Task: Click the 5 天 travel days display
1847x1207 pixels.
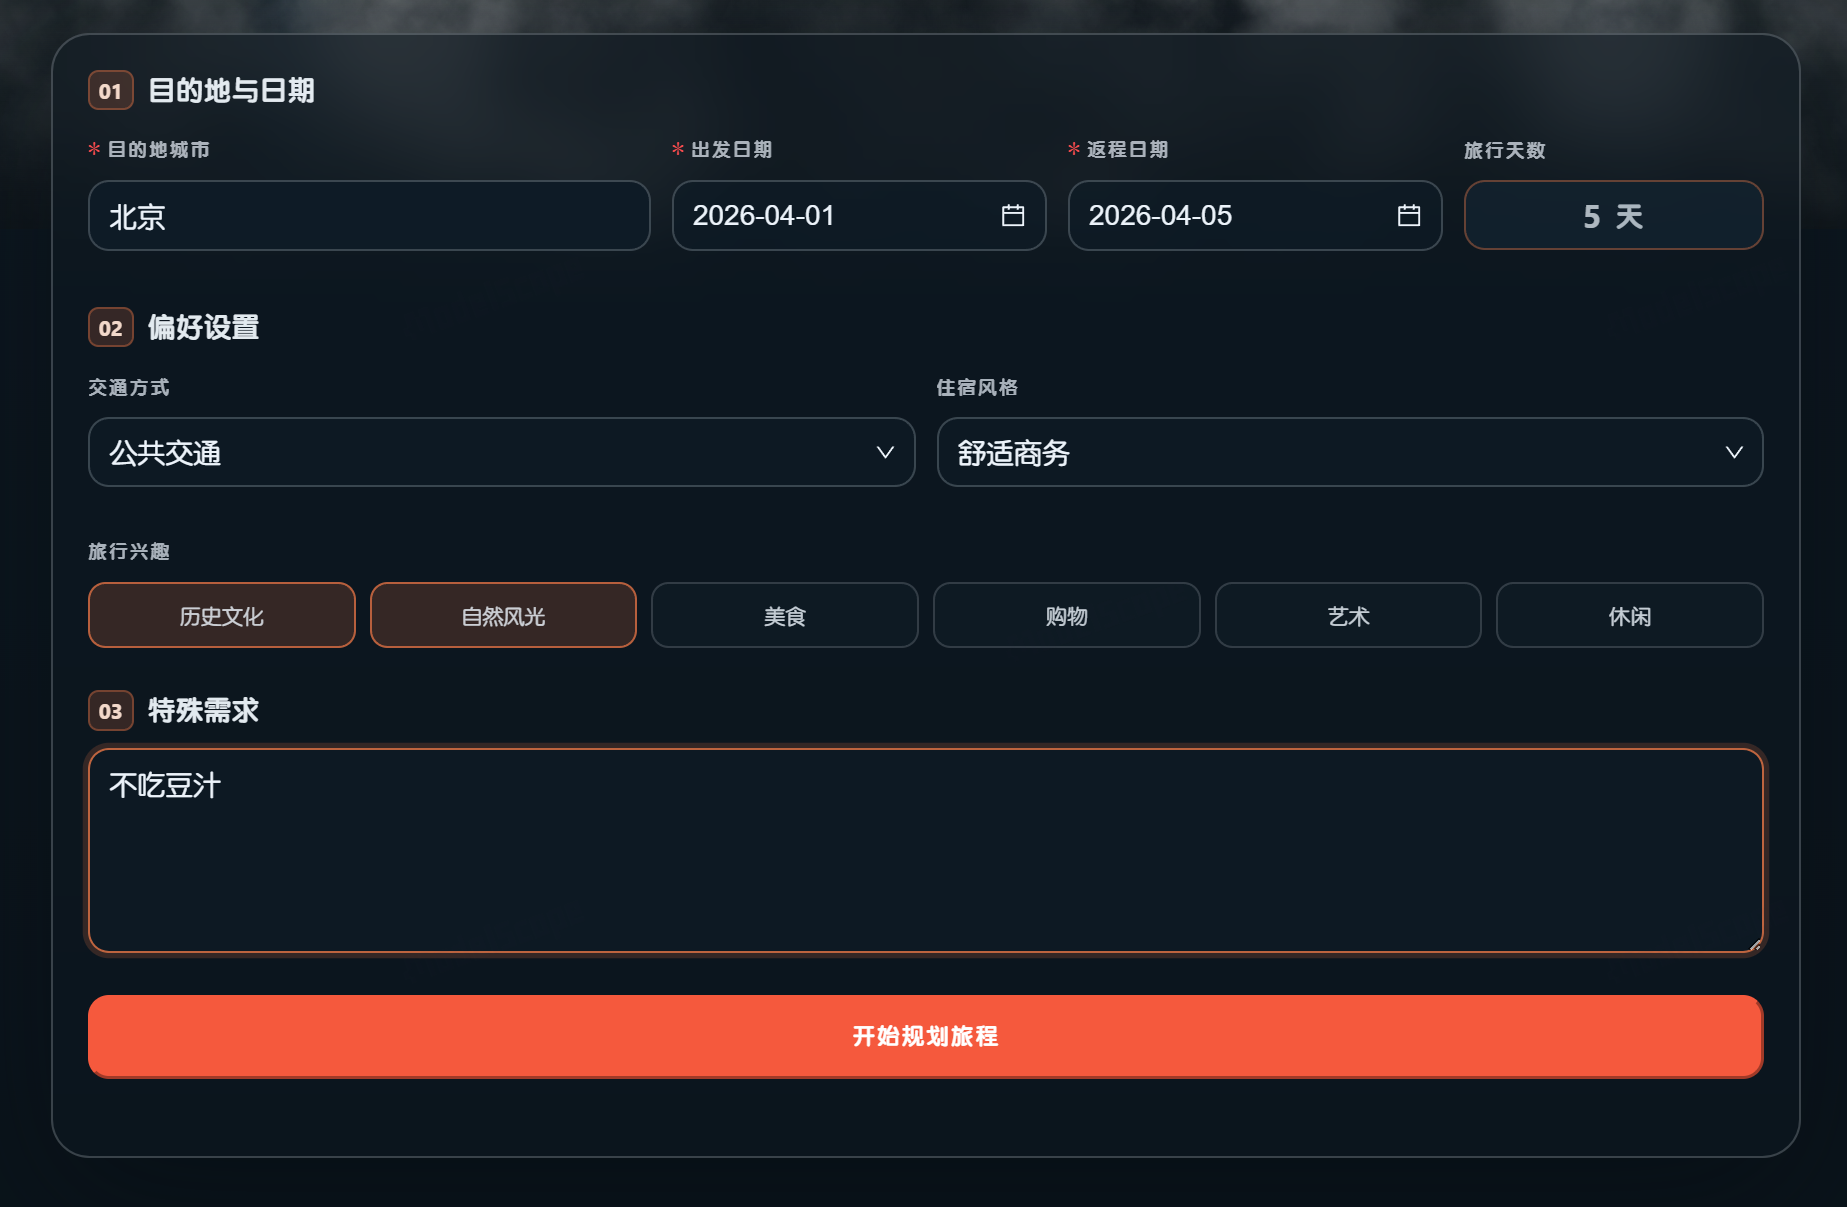Action: (1612, 215)
